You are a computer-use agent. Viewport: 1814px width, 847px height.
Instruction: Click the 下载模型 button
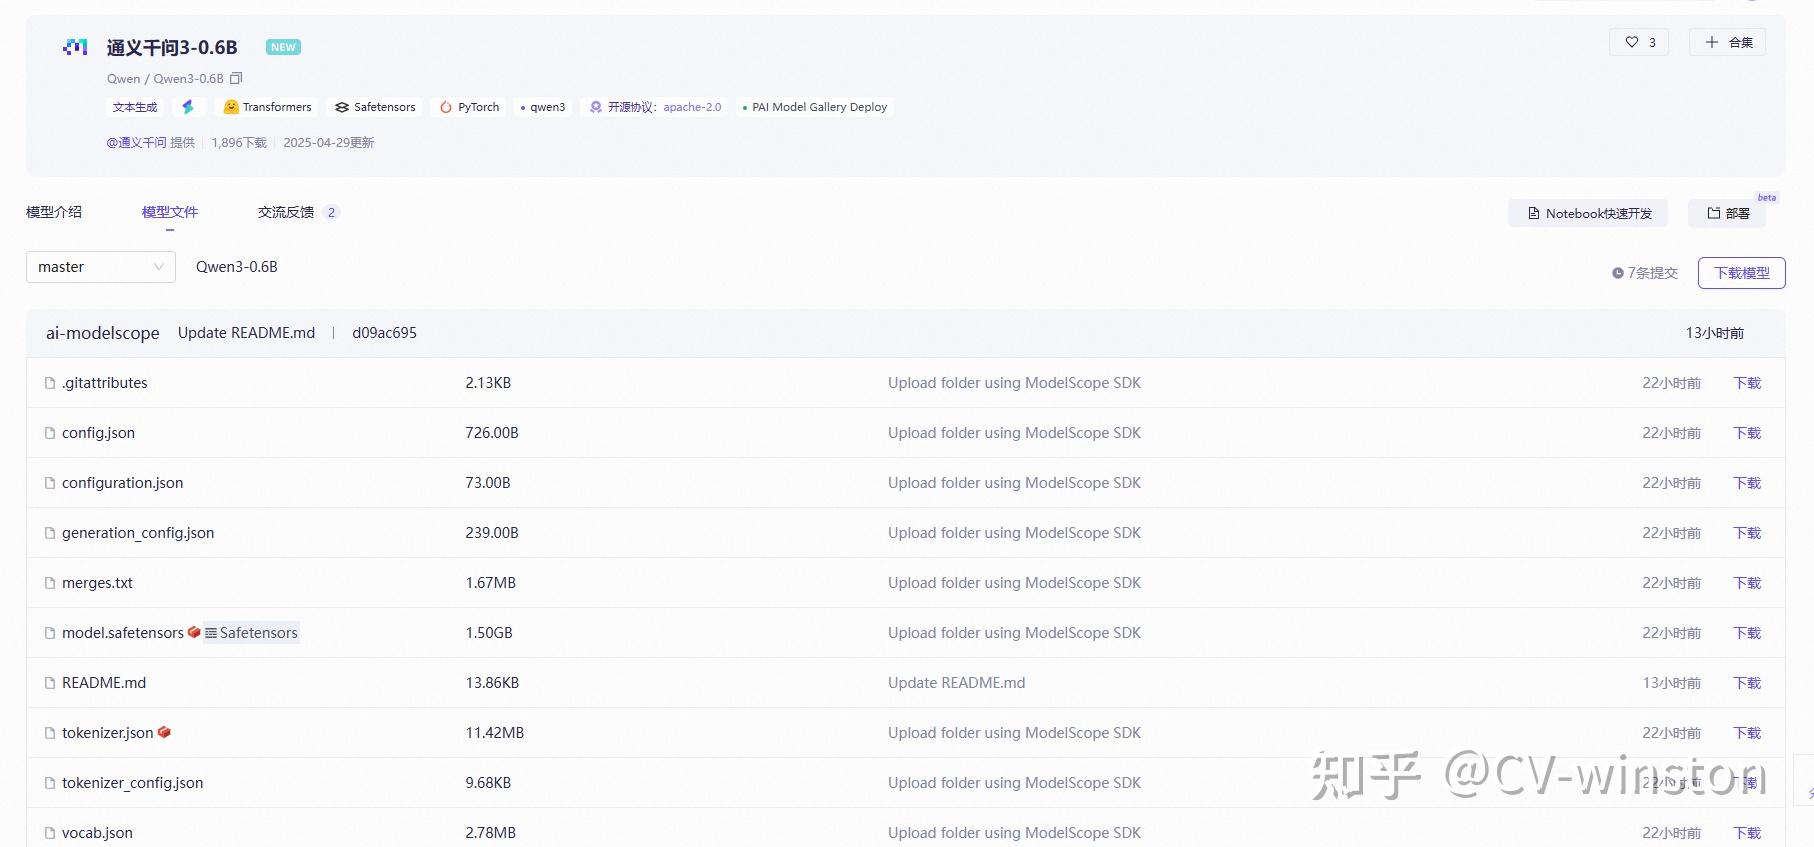[x=1742, y=273]
